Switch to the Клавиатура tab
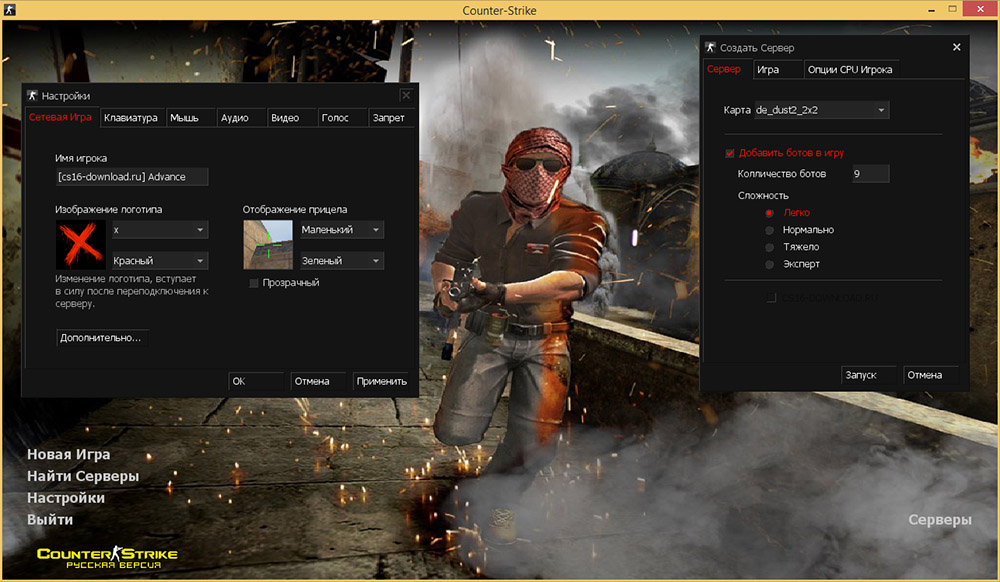Viewport: 1000px width, 582px height. [131, 118]
